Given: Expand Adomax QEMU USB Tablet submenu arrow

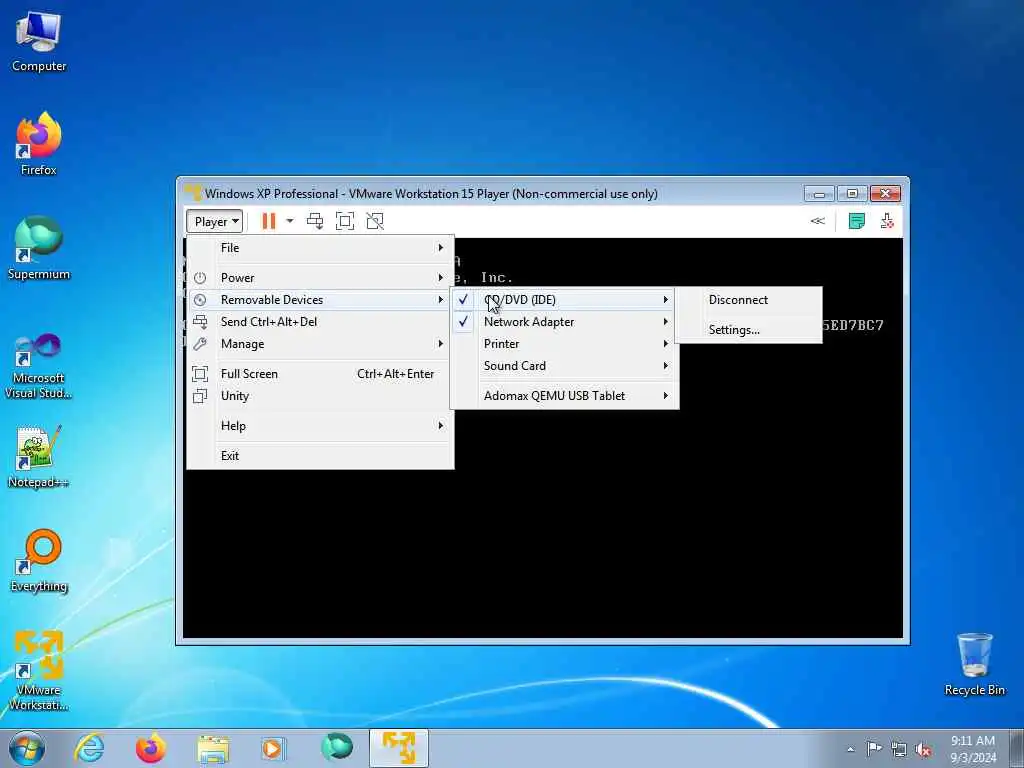Looking at the screenshot, I should coord(665,396).
